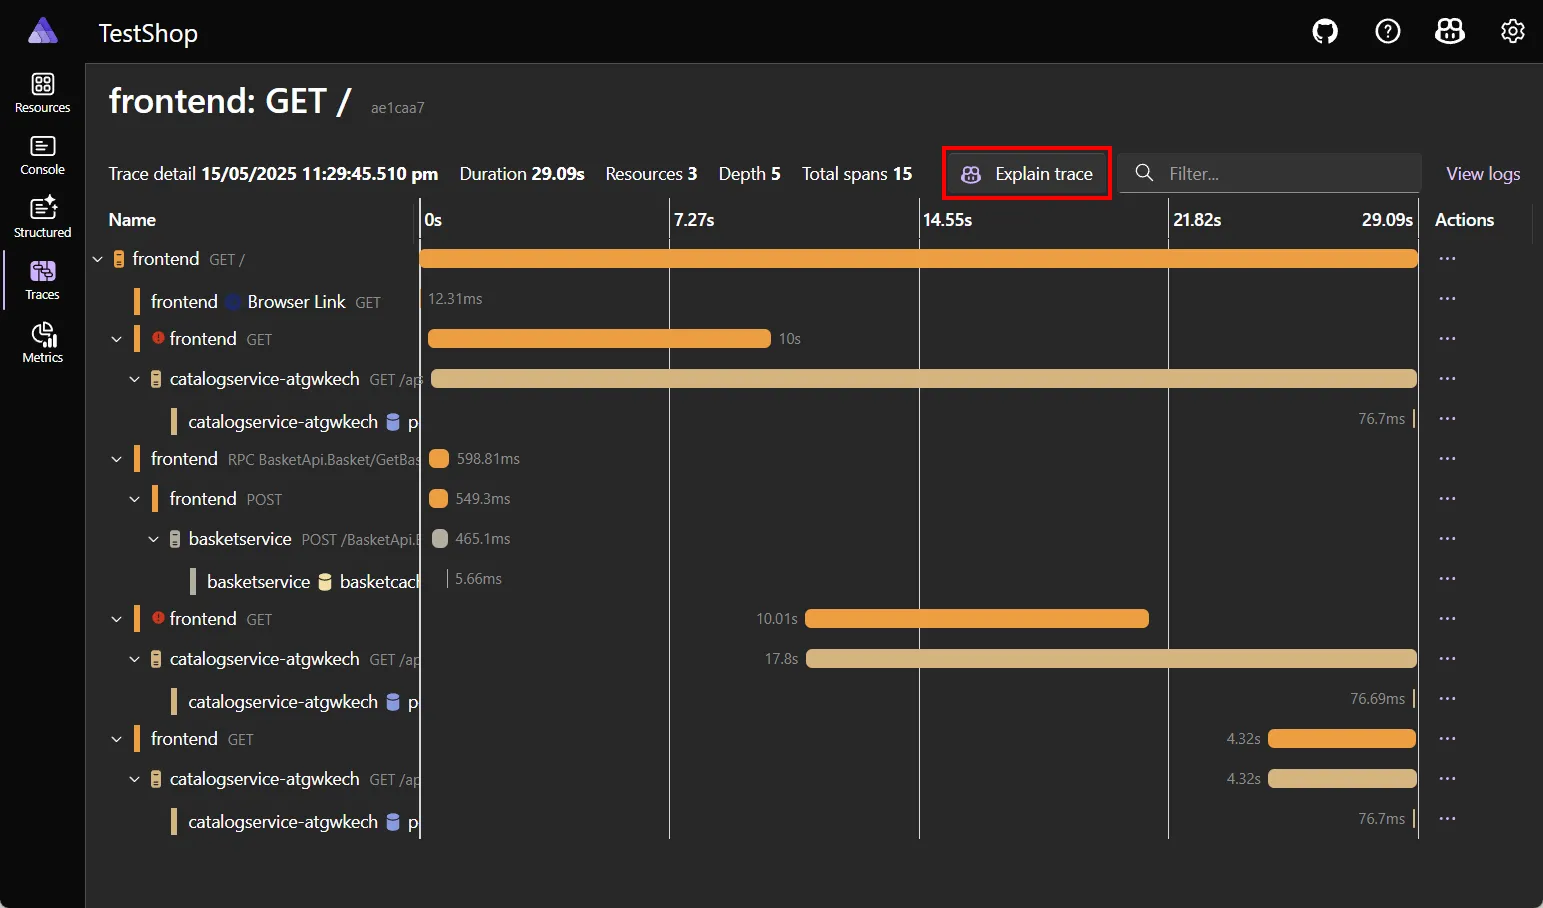Open the actions menu for the basketcache span
This screenshot has width=1543, height=908.
1447,578
